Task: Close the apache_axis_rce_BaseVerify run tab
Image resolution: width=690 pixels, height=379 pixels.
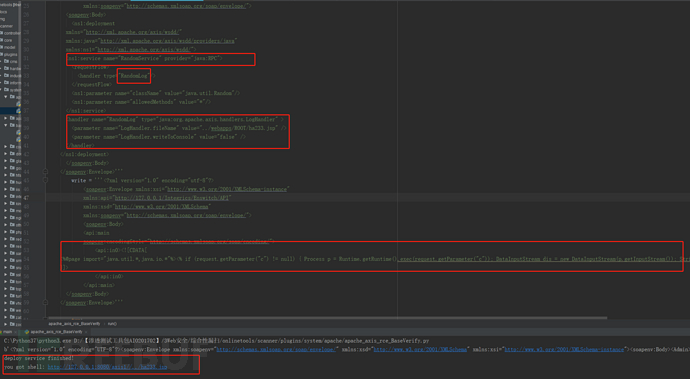Action: [86, 332]
